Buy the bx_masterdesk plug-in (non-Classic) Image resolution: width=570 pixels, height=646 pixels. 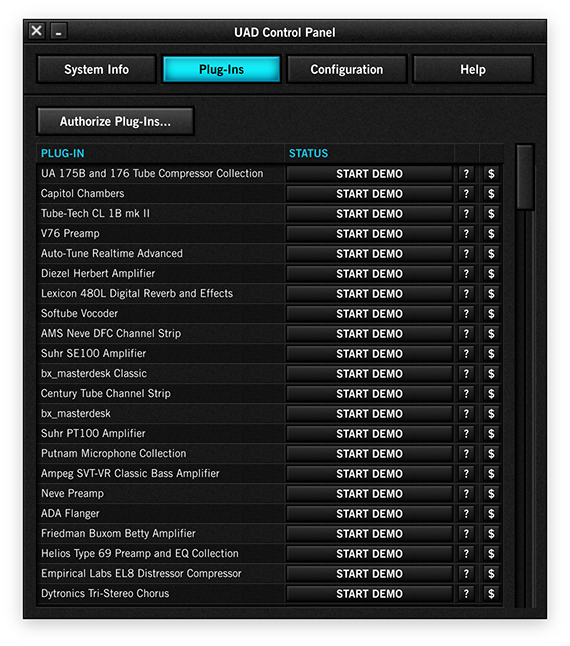[491, 414]
